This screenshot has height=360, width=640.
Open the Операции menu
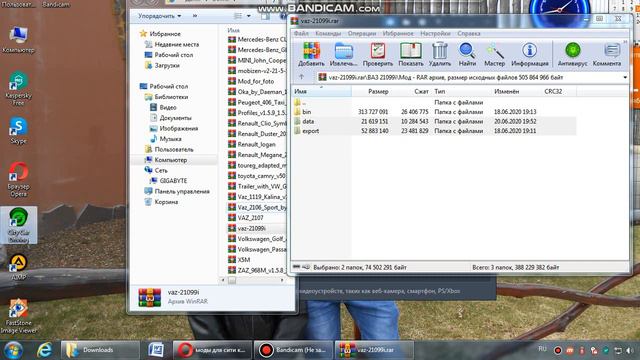pyautogui.click(x=362, y=33)
